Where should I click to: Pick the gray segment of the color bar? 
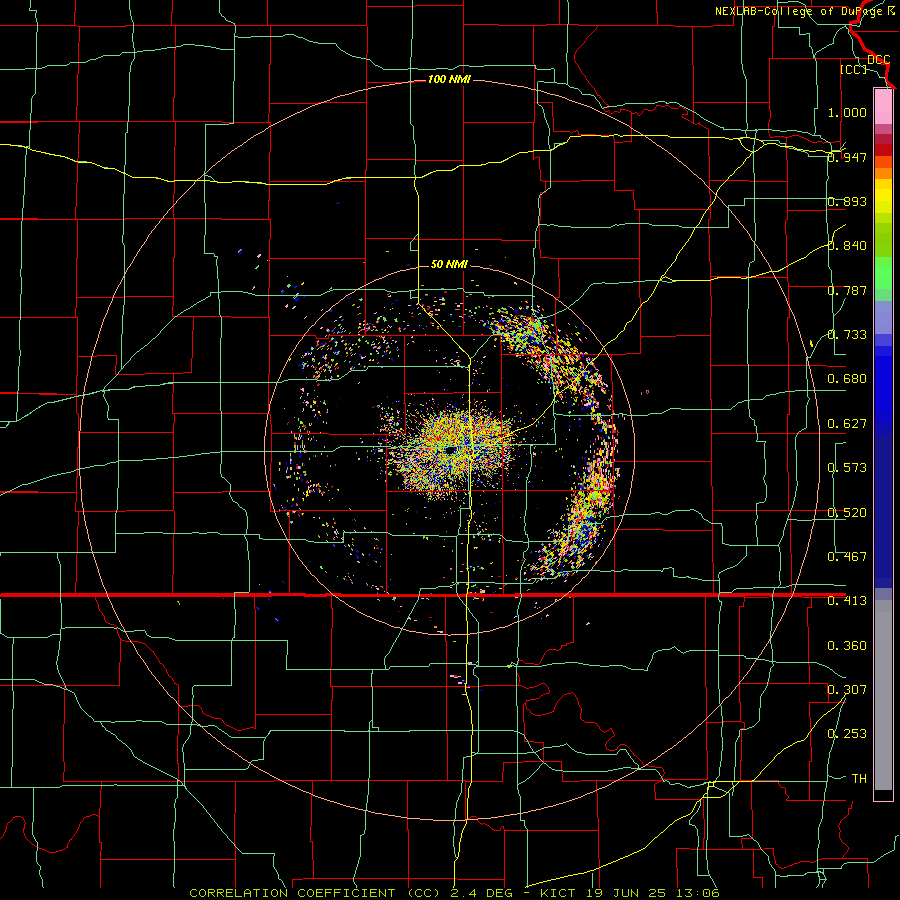tap(883, 695)
